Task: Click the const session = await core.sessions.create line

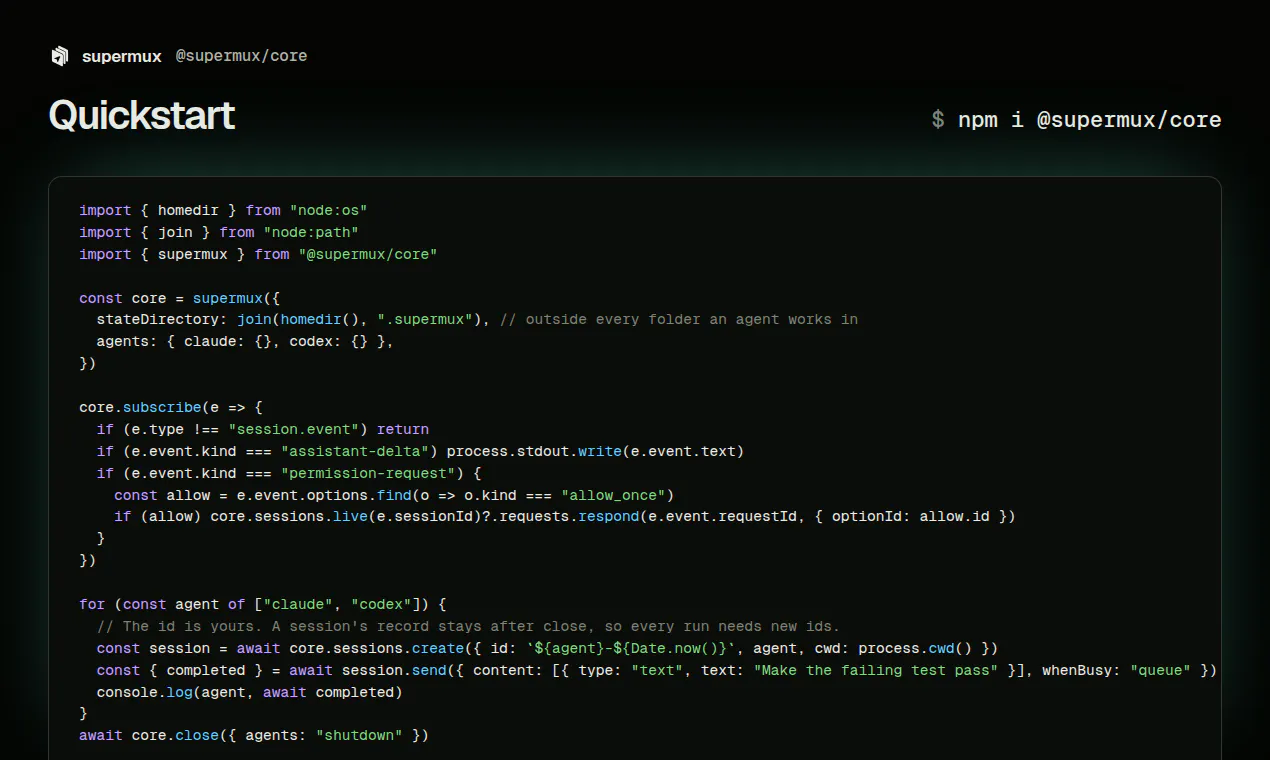Action: [x=547, y=650]
